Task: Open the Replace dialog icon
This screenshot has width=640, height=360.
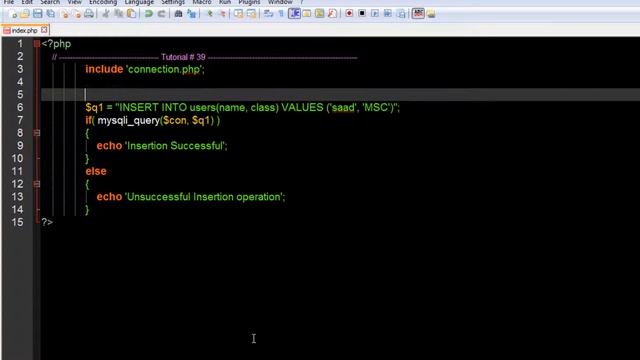Action: [191, 14]
